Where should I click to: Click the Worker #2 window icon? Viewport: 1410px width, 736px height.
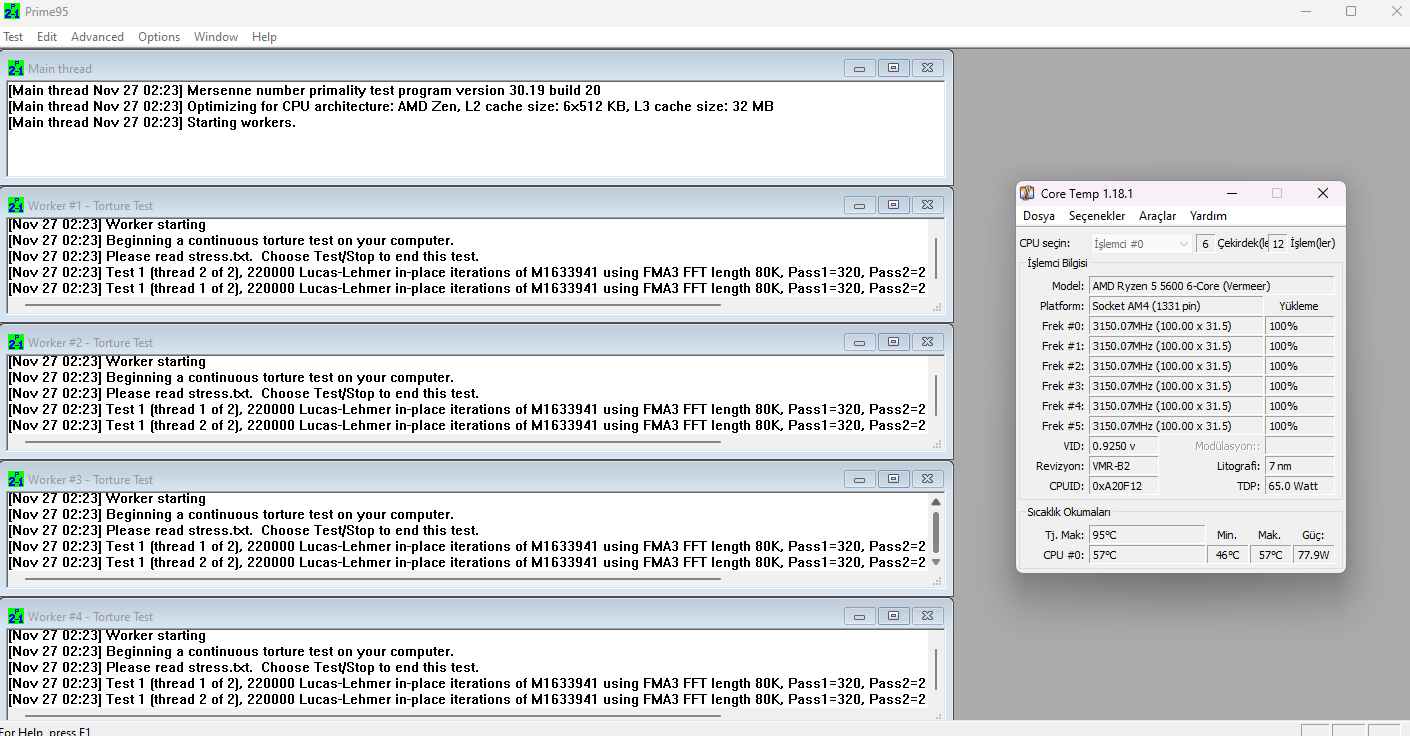click(16, 342)
